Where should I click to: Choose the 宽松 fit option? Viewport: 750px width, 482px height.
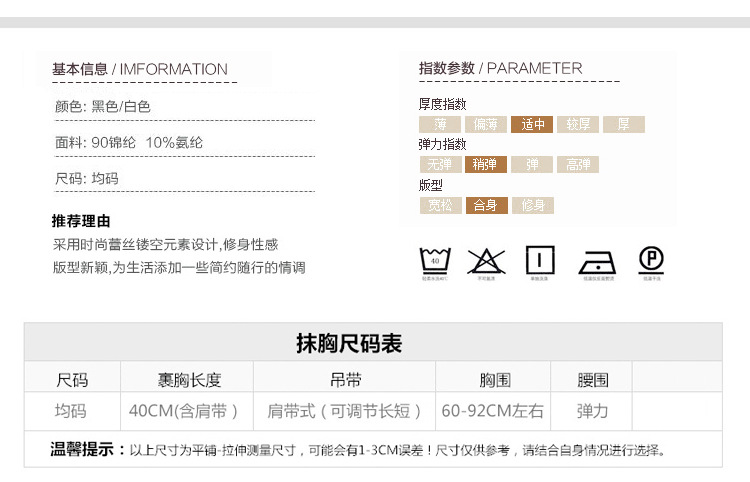[x=440, y=206]
